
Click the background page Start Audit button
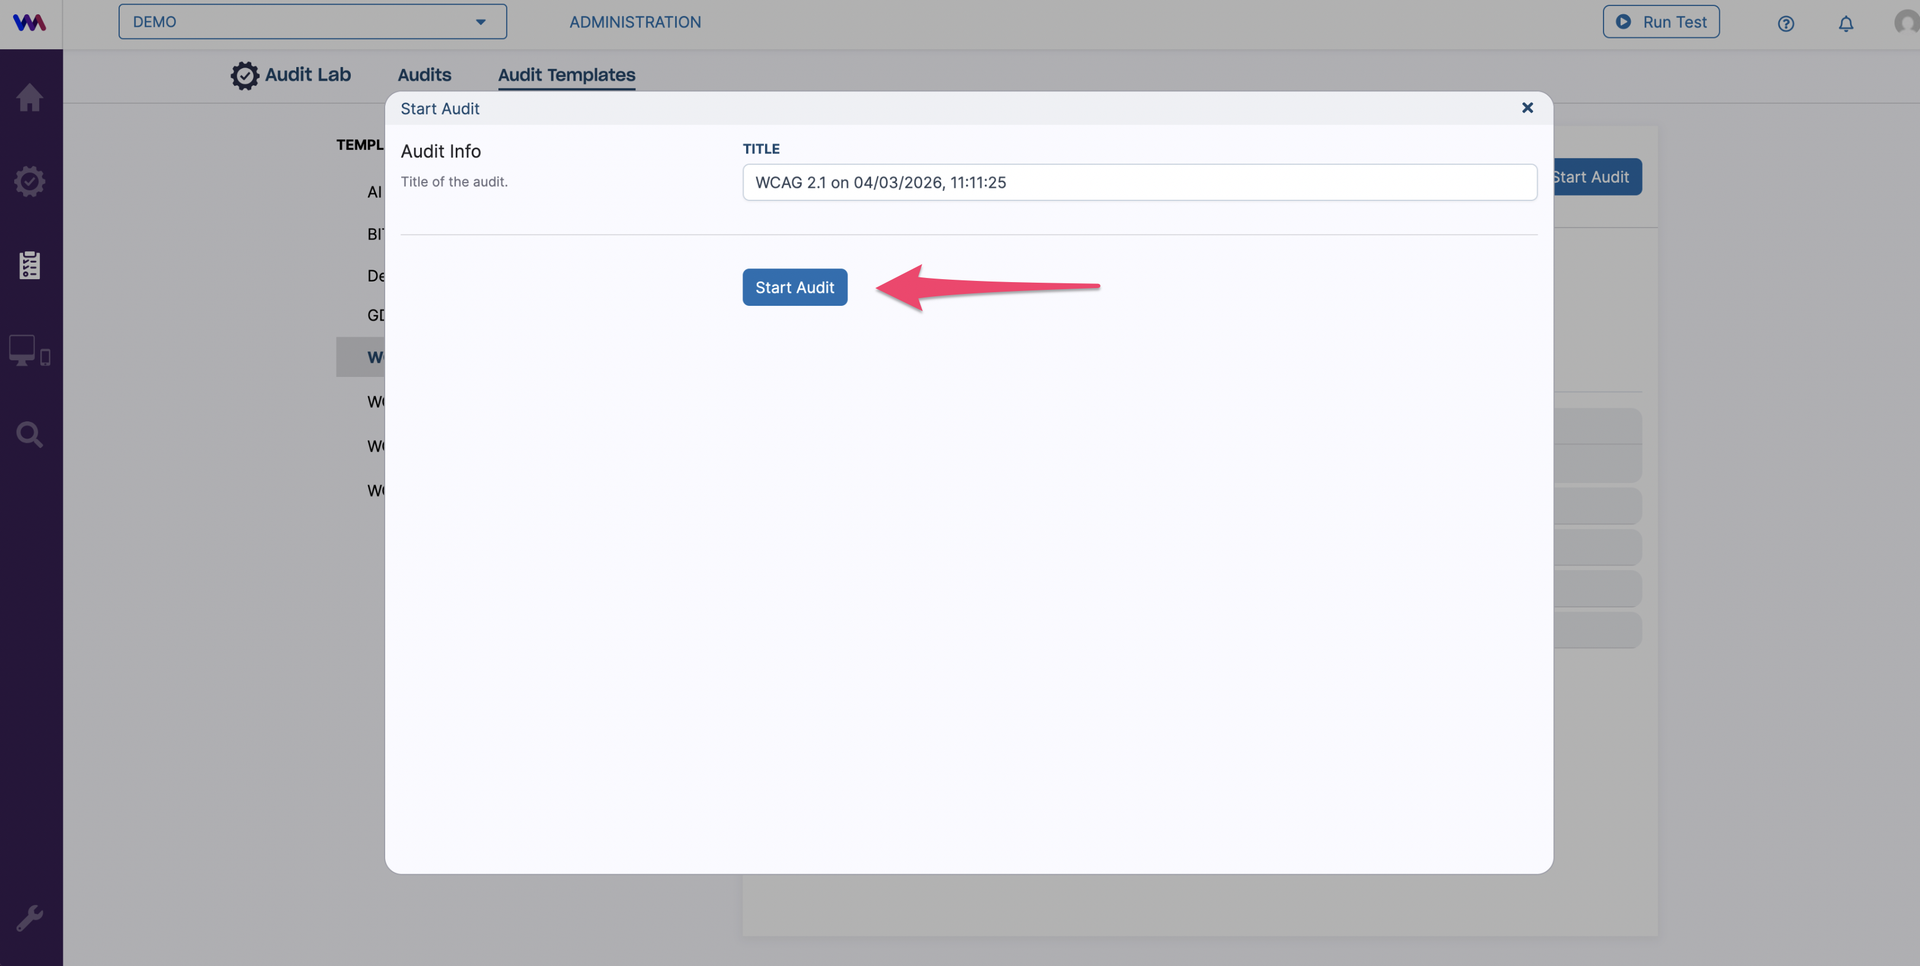pyautogui.click(x=1597, y=177)
